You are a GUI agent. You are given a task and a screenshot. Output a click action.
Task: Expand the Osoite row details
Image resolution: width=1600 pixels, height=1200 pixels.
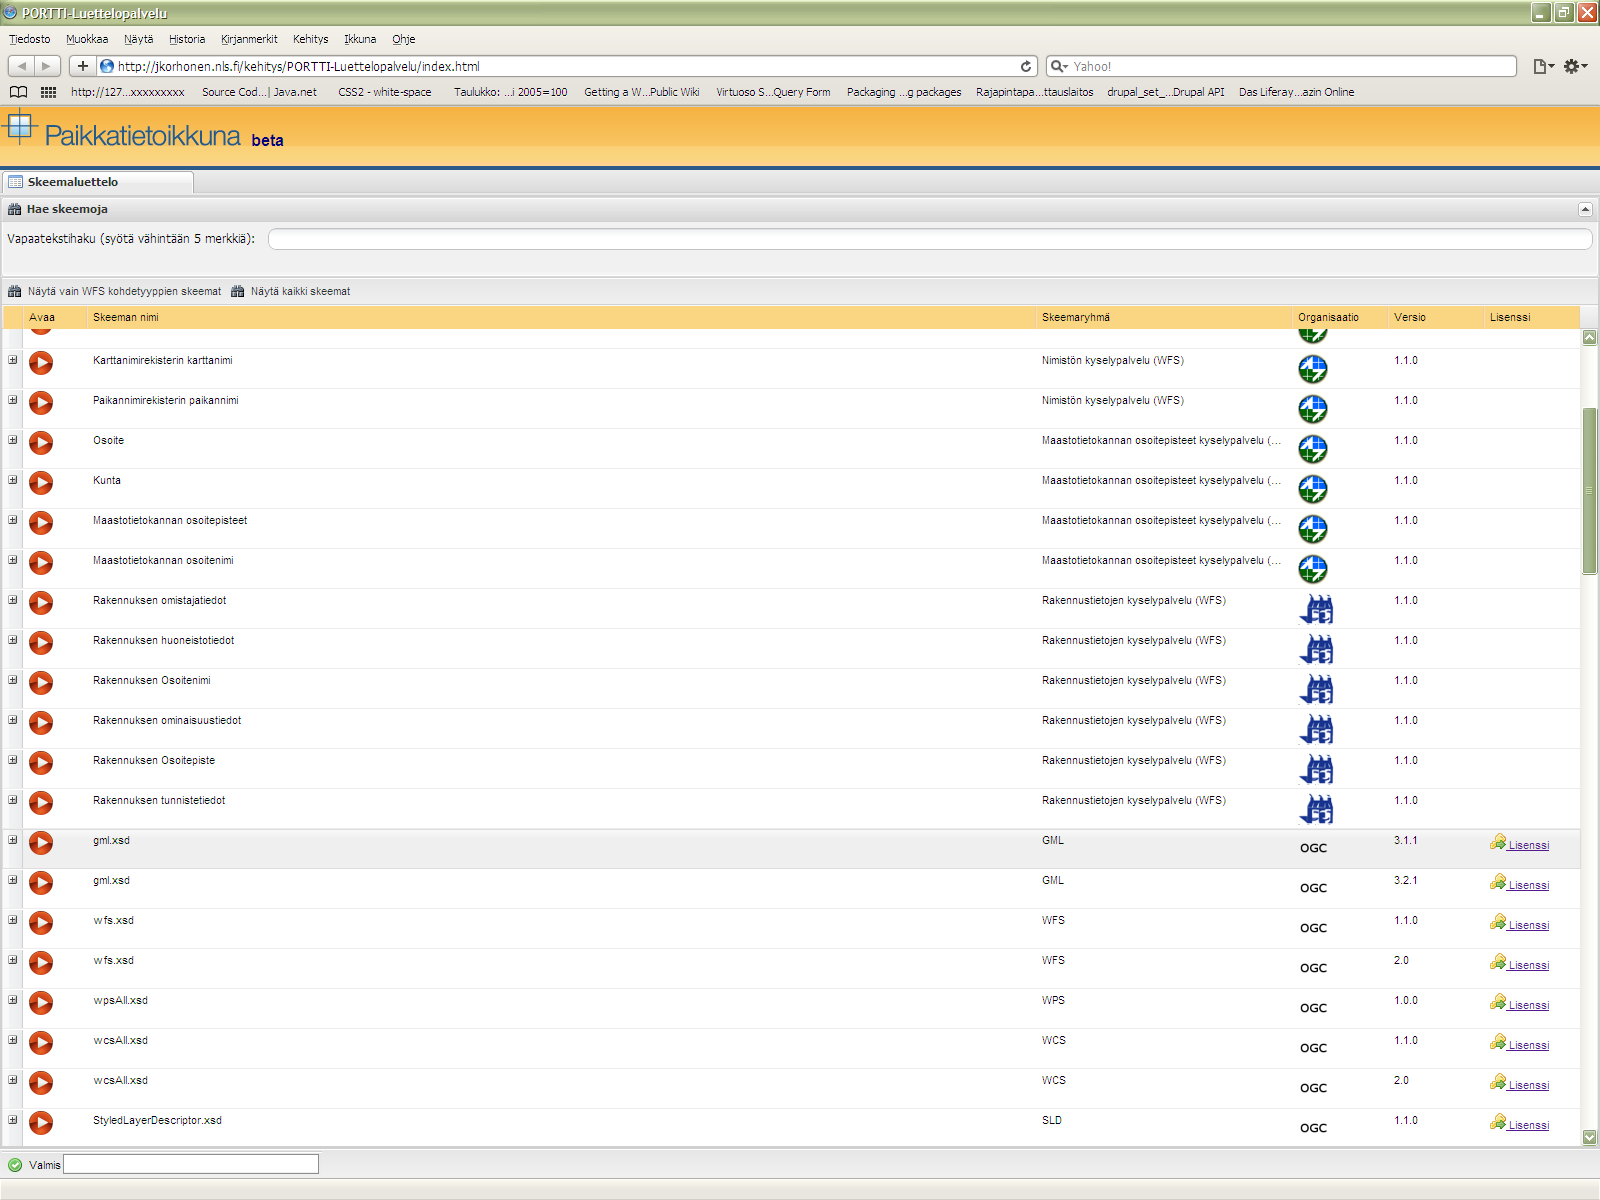click(x=13, y=440)
